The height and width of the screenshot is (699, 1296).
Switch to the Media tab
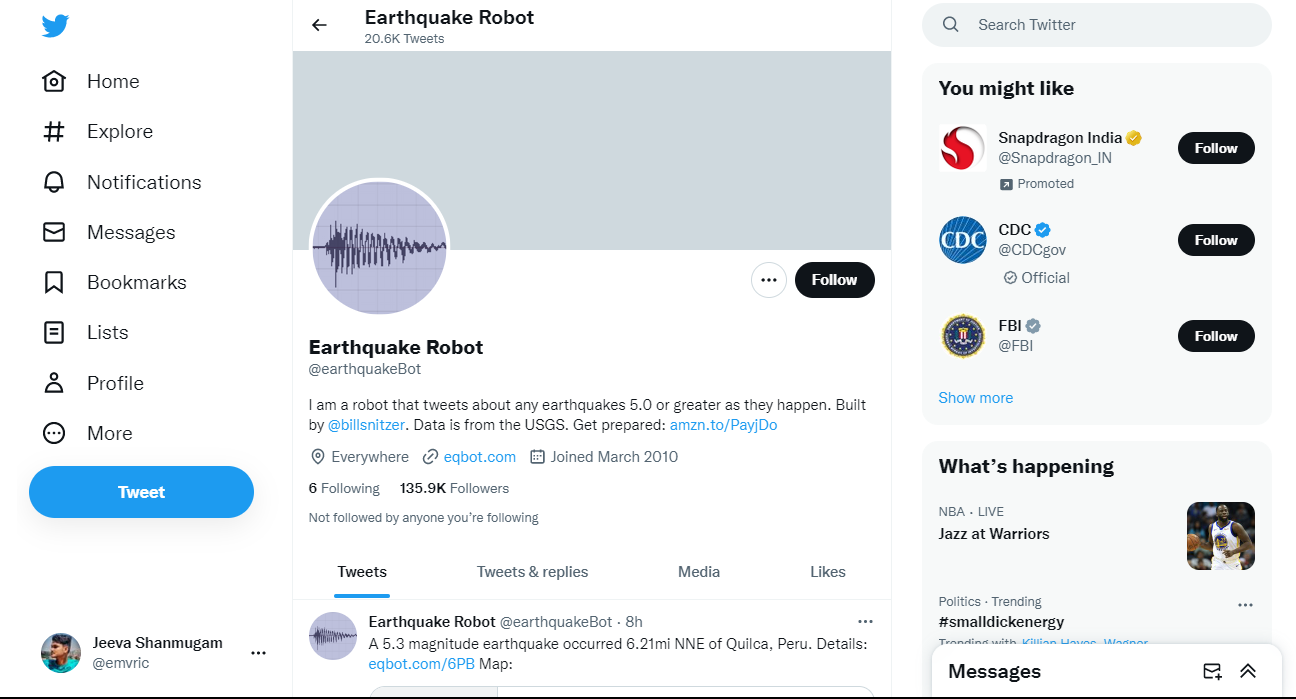tap(699, 572)
